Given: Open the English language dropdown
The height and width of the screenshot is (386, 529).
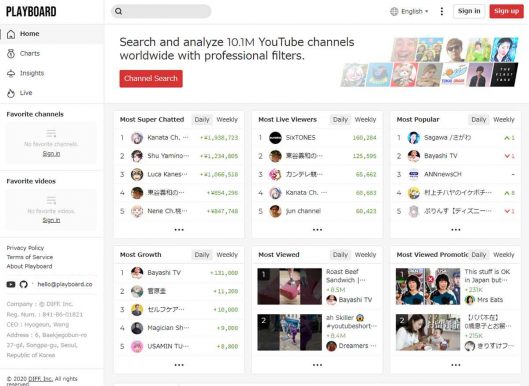Looking at the screenshot, I should (x=409, y=11).
